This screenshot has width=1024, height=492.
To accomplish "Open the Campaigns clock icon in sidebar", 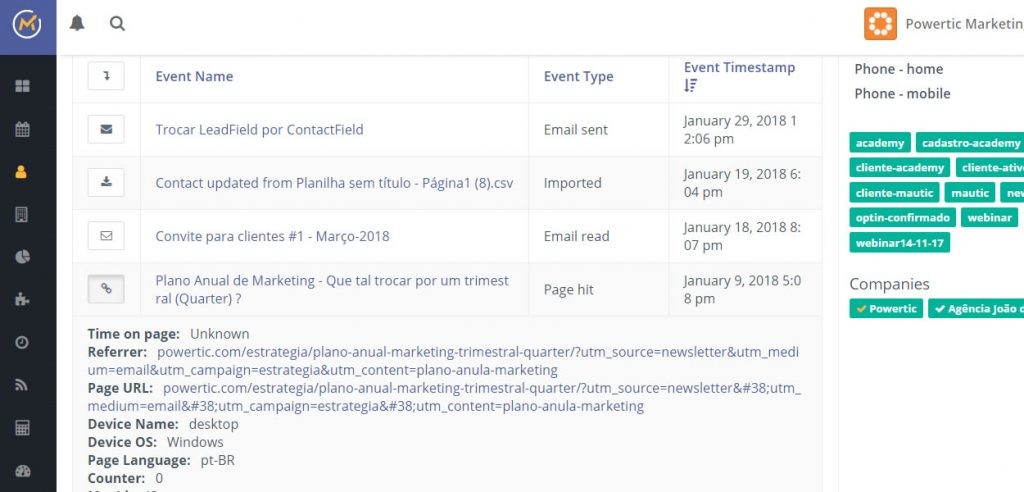I will [22, 342].
